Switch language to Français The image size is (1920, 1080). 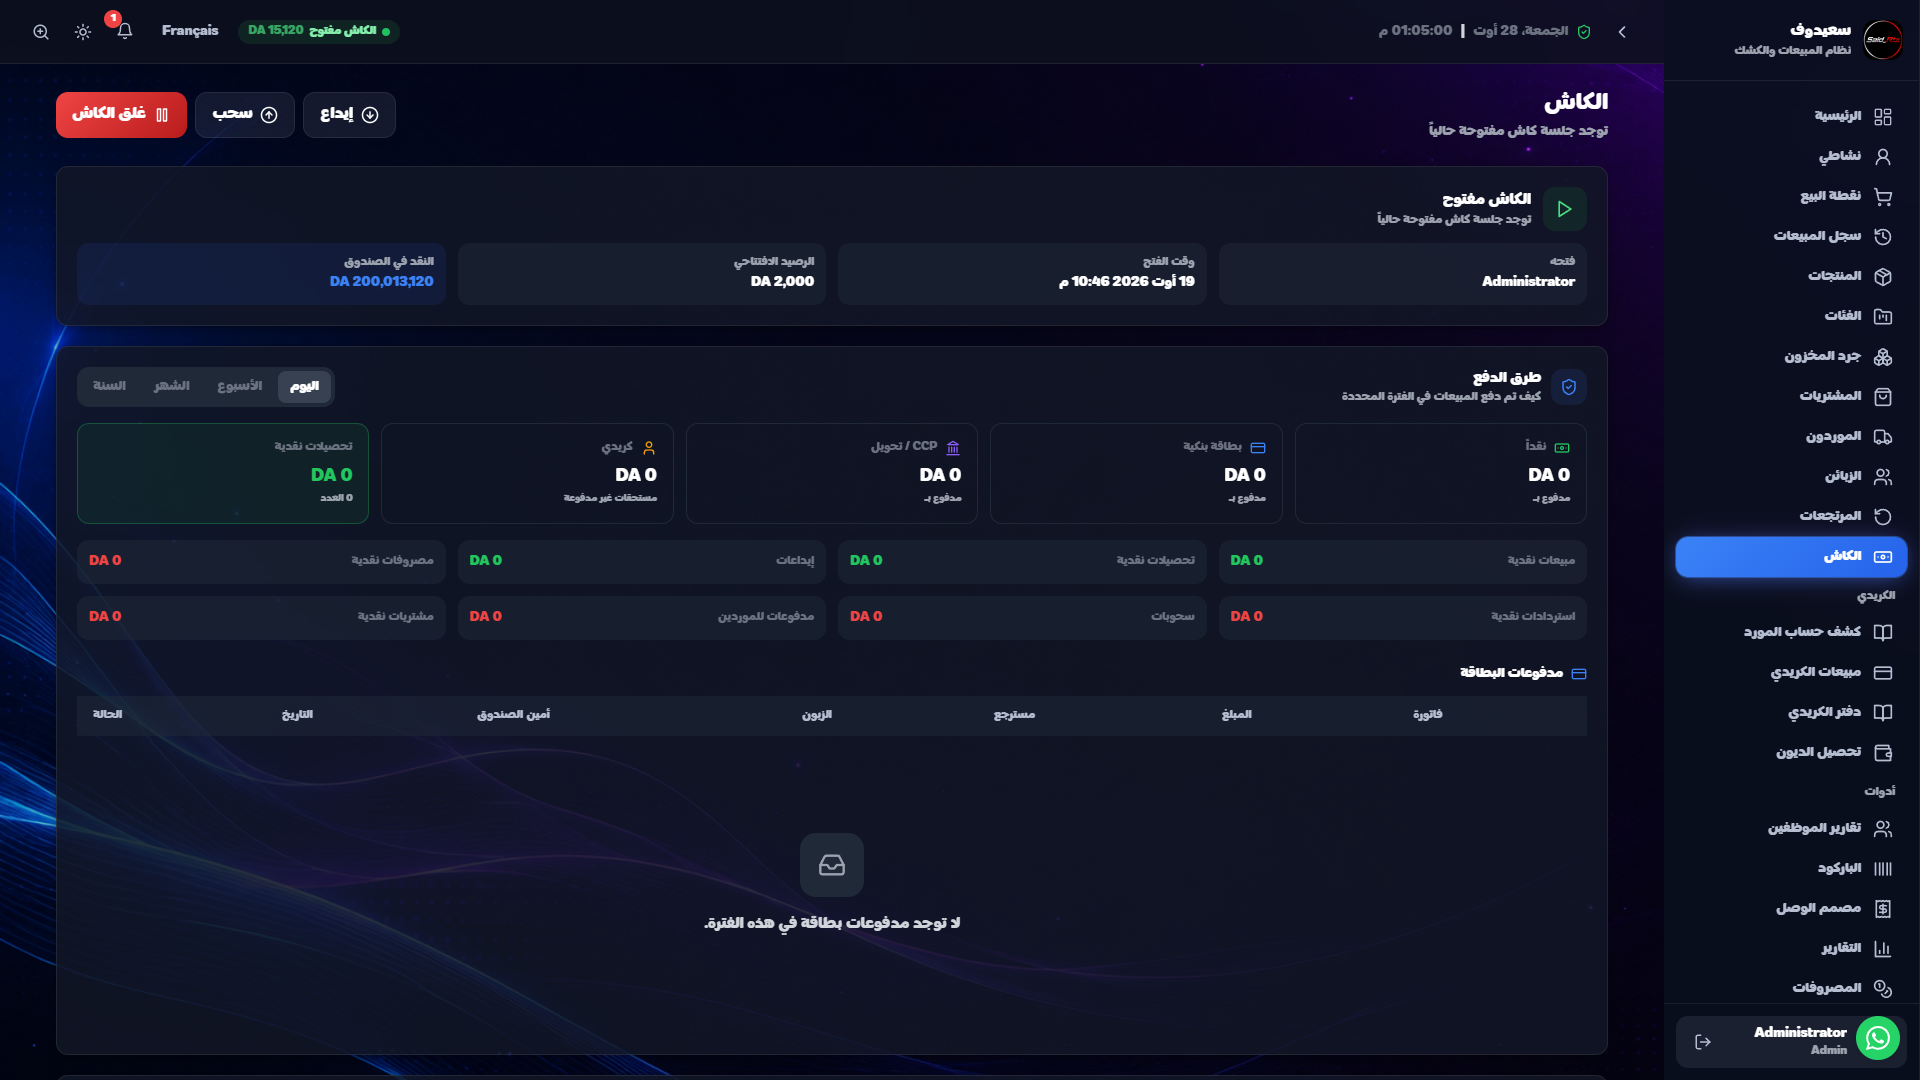pos(190,31)
